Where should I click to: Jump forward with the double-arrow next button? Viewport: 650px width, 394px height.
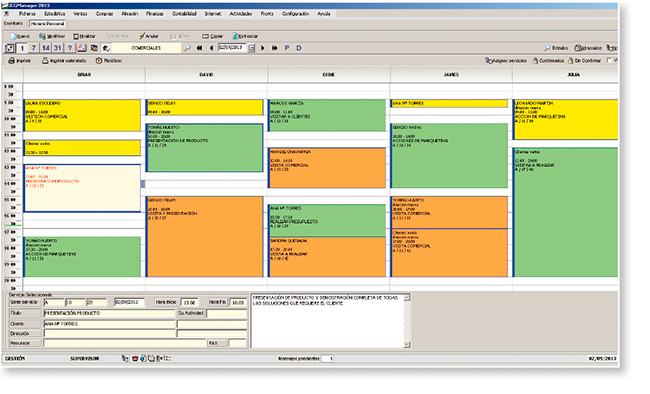click(274, 48)
